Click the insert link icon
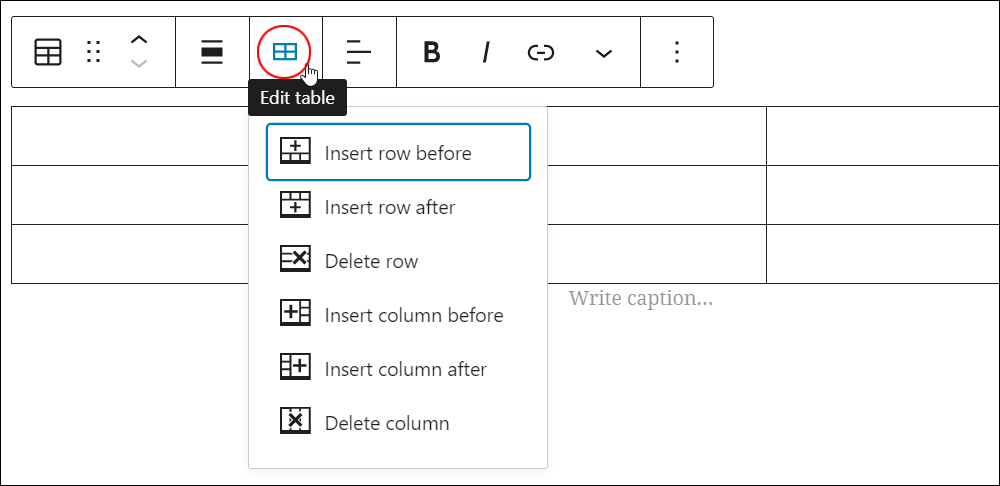The width and height of the screenshot is (1000, 486). [541, 53]
